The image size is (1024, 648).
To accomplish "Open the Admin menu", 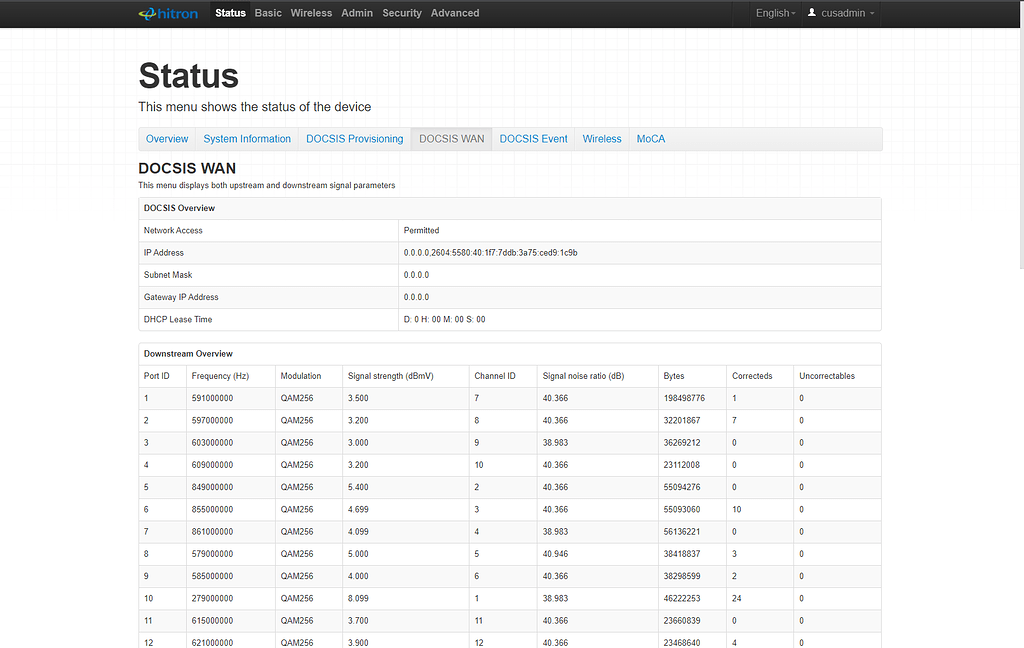I will [357, 13].
